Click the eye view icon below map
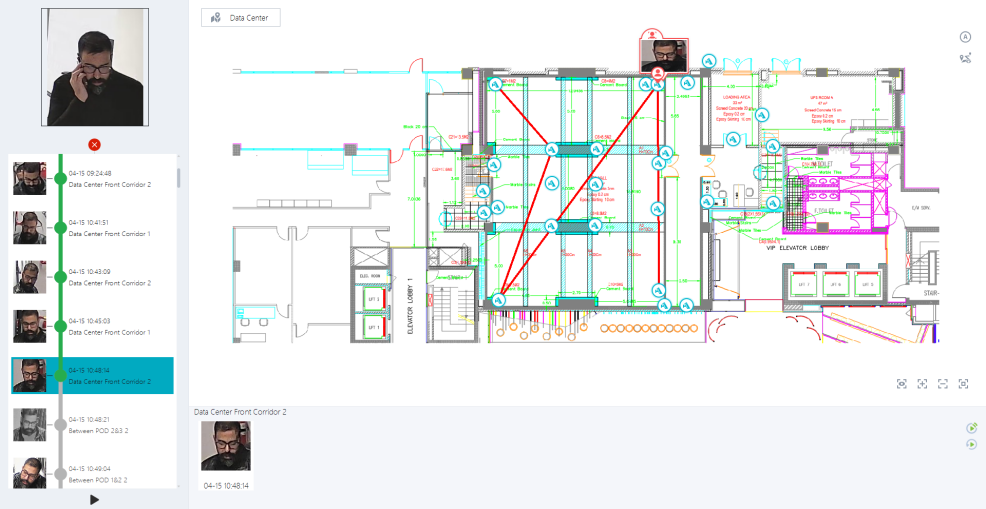This screenshot has height=509, width=986. tap(902, 383)
